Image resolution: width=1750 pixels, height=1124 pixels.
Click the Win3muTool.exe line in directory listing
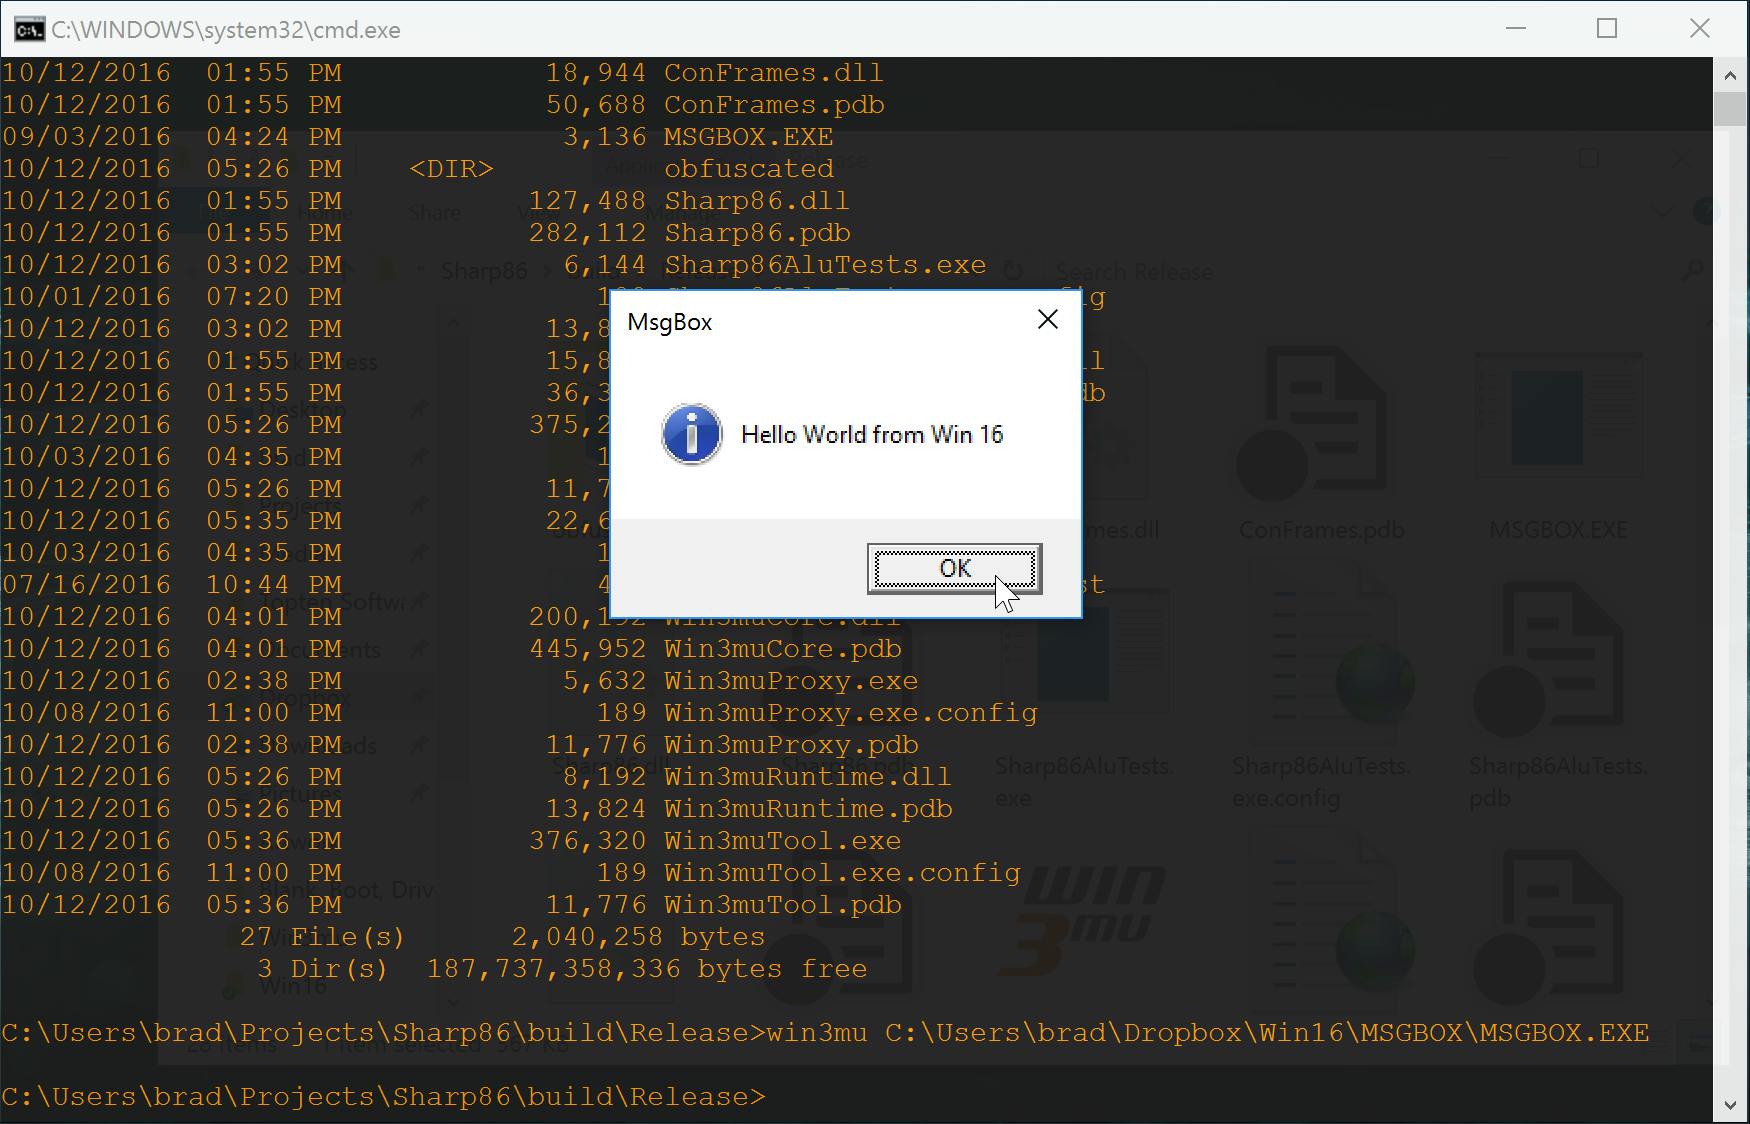tap(782, 841)
